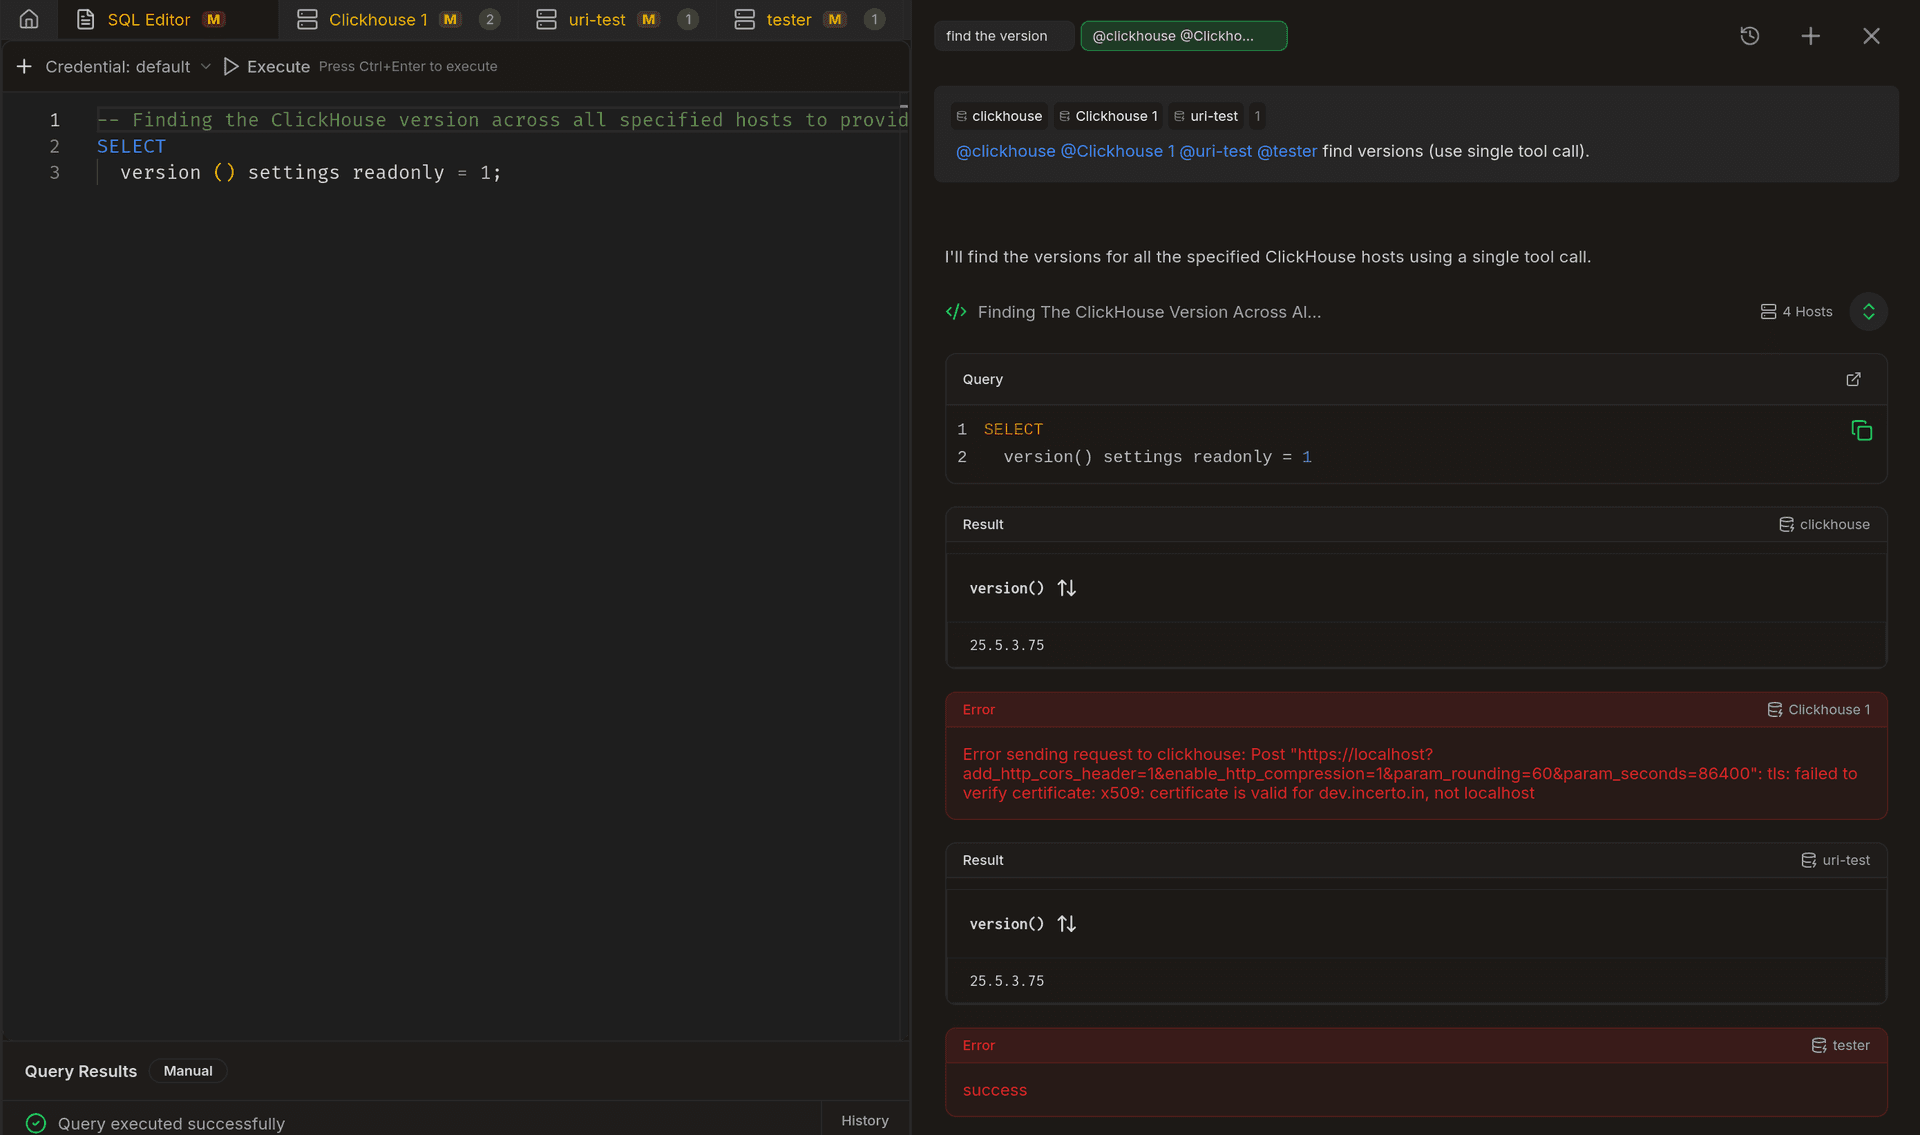Viewport: 1920px width, 1135px height.
Task: Click the @uri-test mention link
Action: 1215,151
